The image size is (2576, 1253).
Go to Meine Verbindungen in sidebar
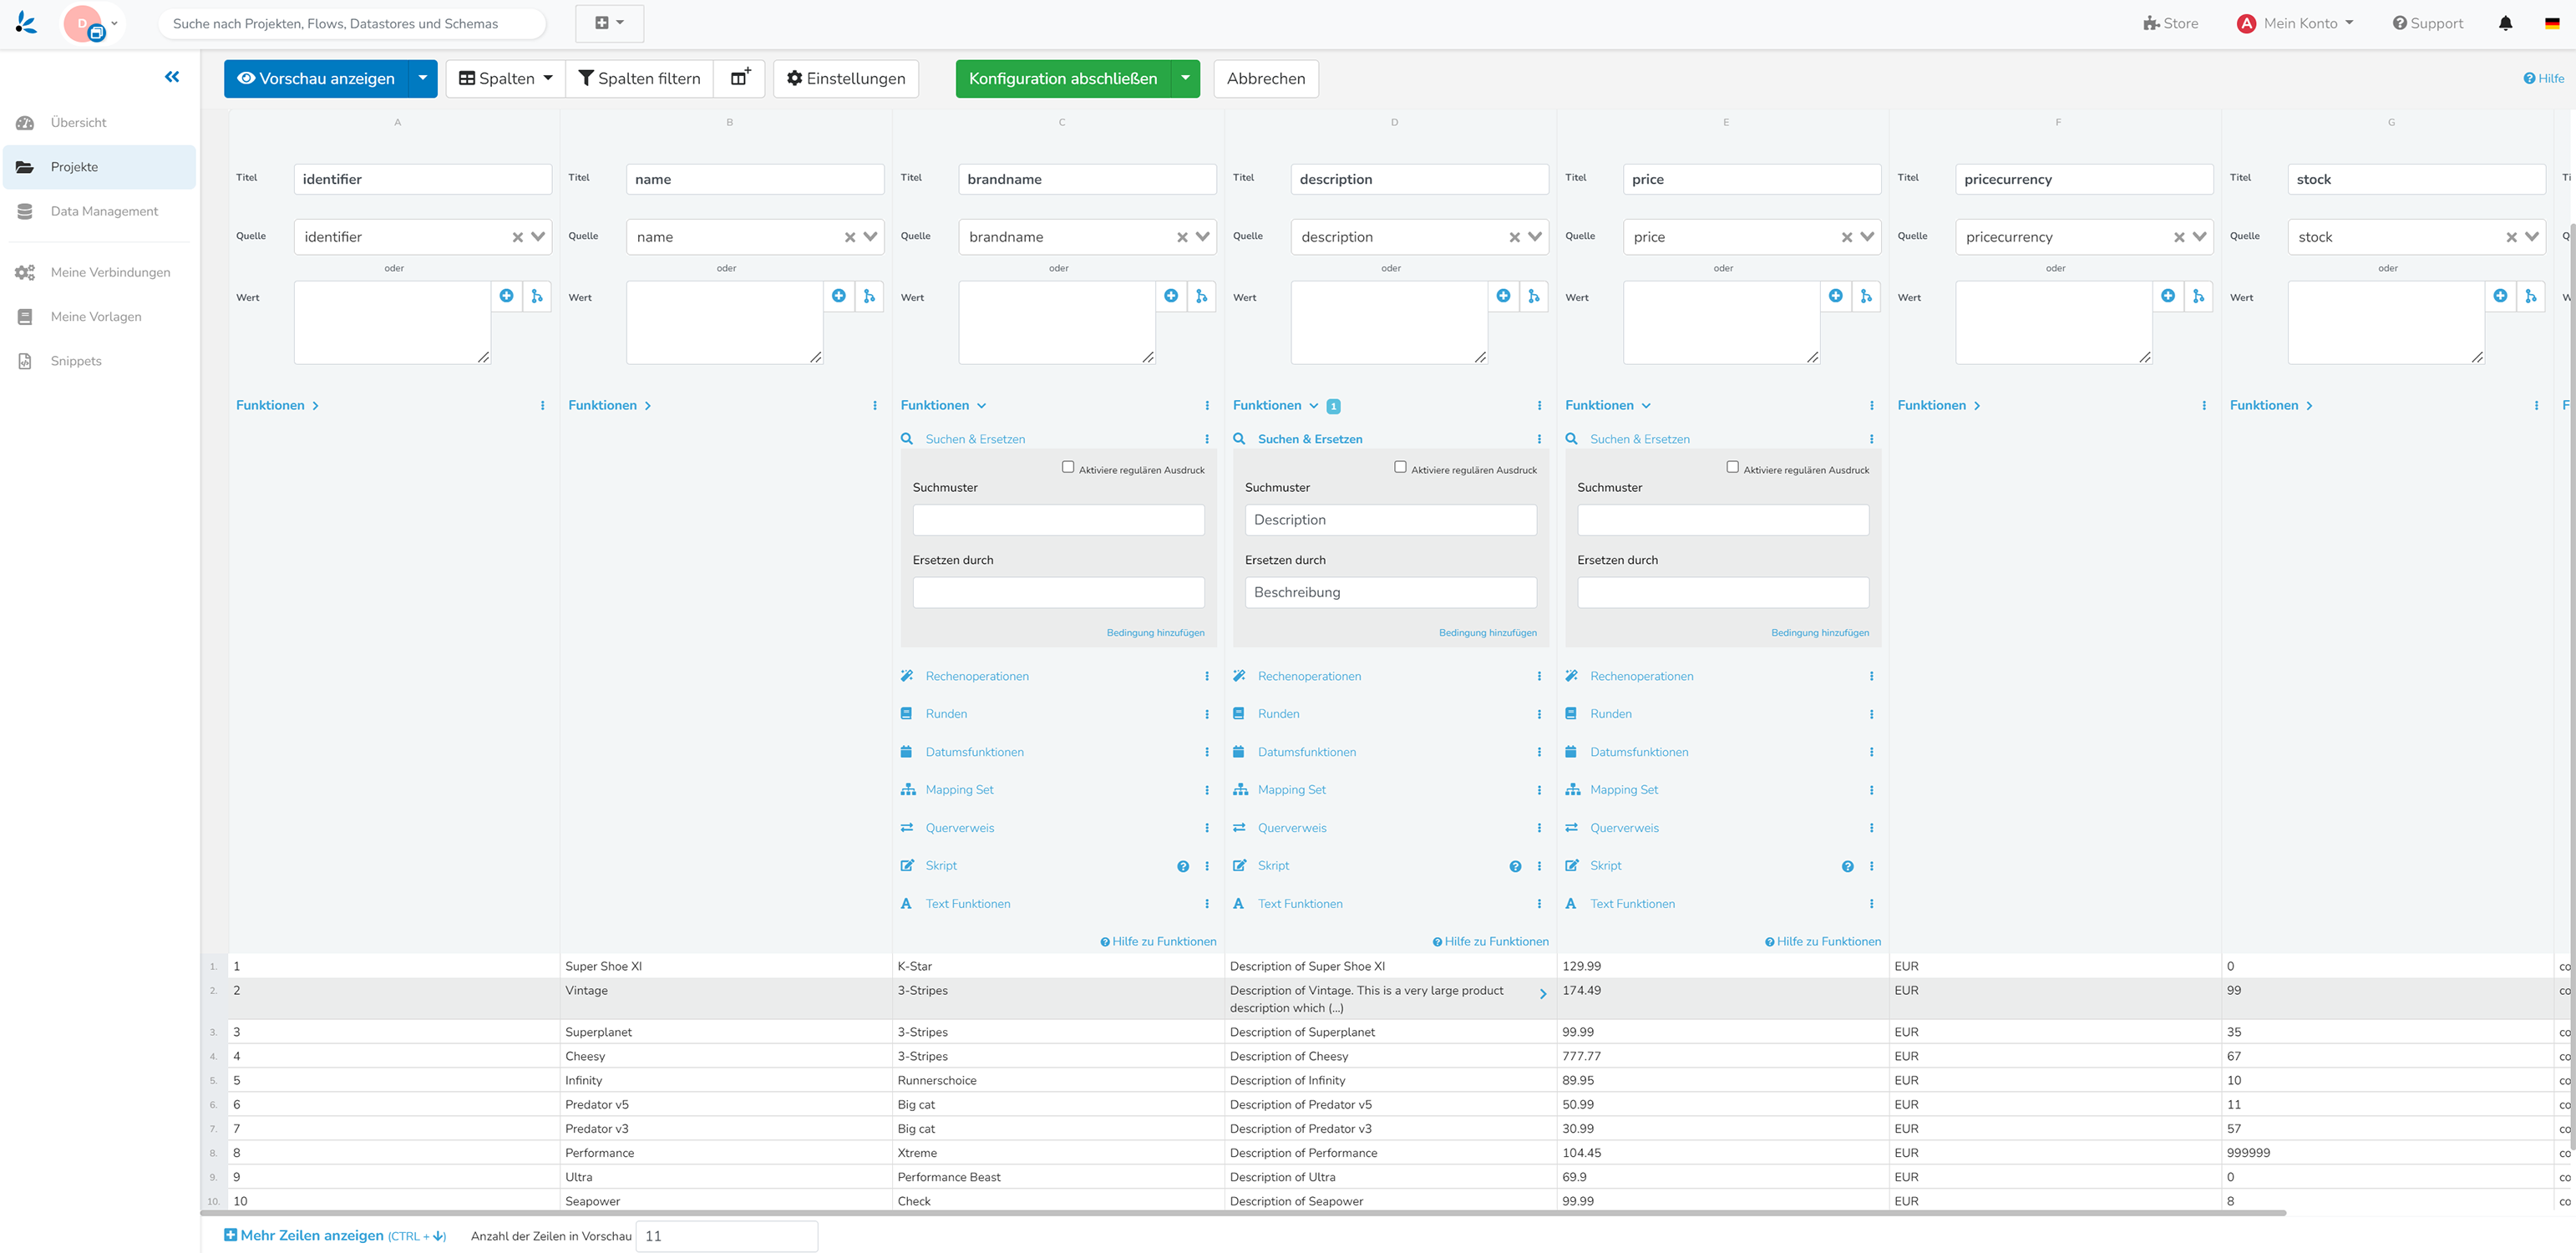click(x=110, y=272)
